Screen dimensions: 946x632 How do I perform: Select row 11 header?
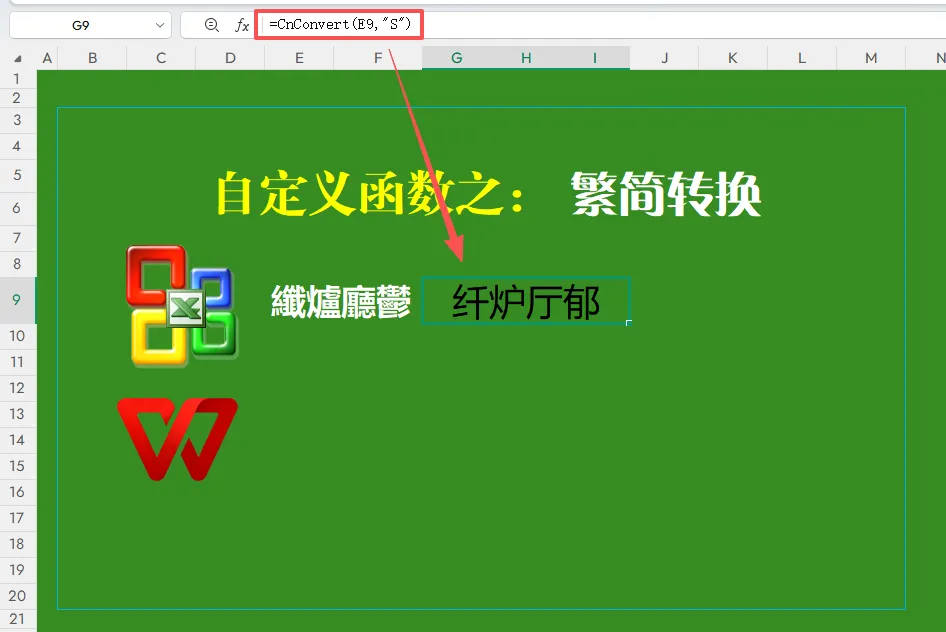tap(17, 362)
